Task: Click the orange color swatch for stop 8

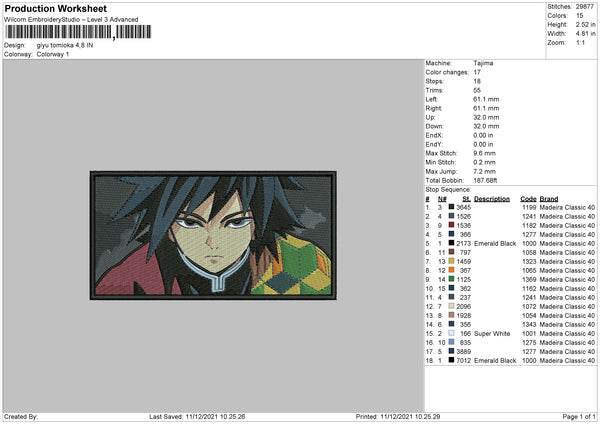Action: (x=451, y=270)
